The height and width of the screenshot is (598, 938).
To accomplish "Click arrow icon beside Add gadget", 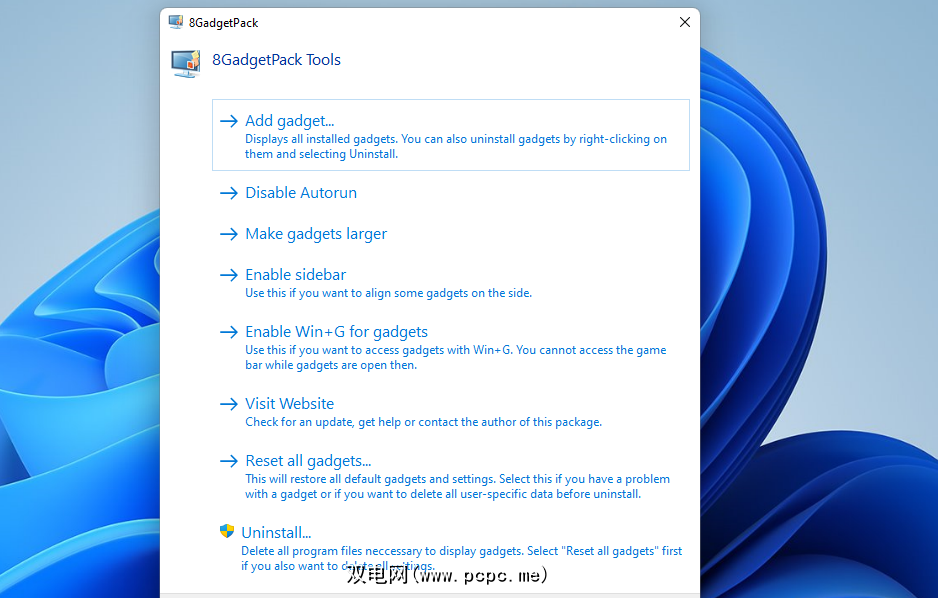I will coord(229,121).
